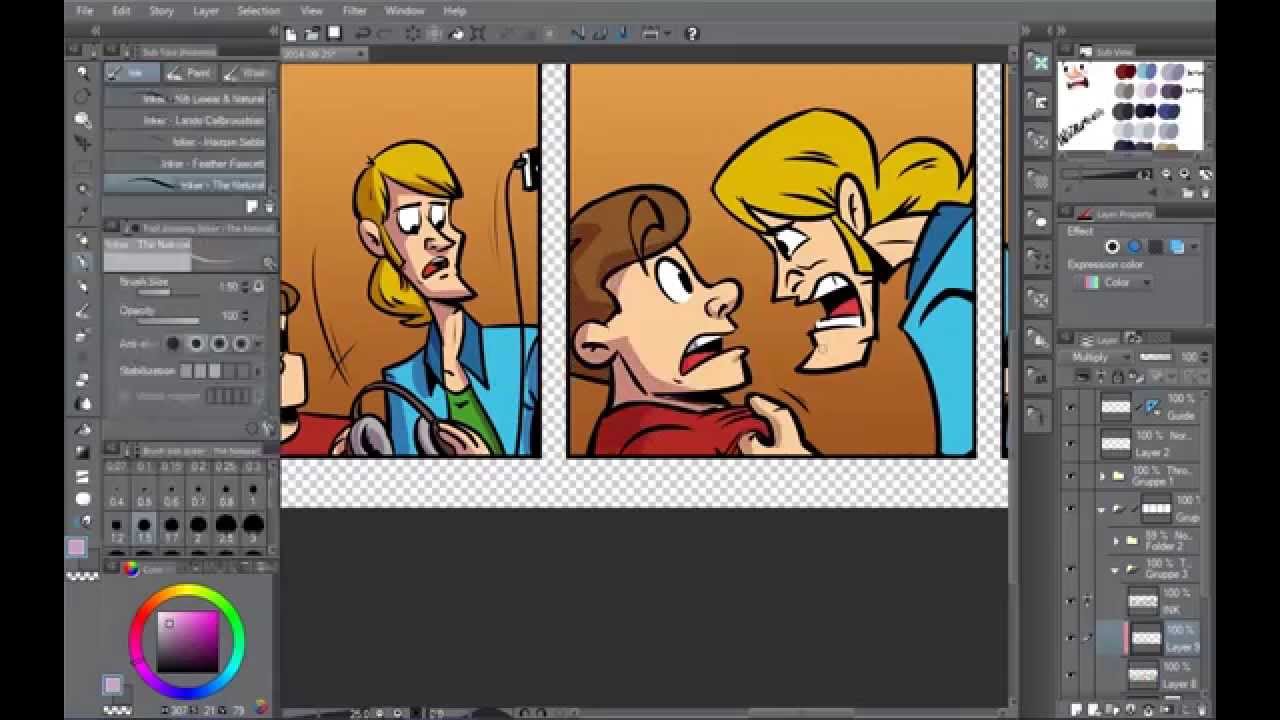This screenshot has width=1280, height=720.
Task: Click the Undo arrow in the command bar
Action: (x=363, y=33)
